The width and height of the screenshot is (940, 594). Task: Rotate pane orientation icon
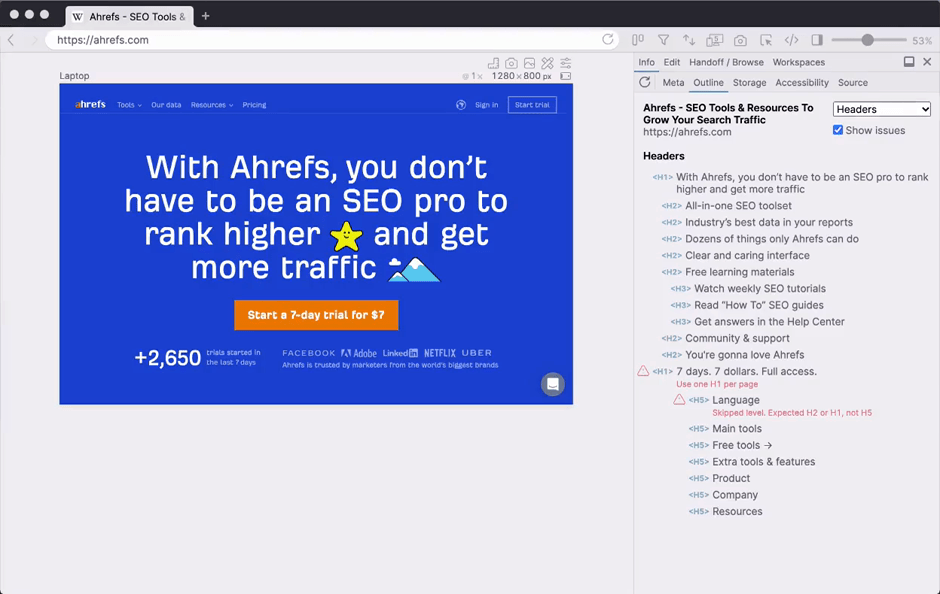[565, 76]
